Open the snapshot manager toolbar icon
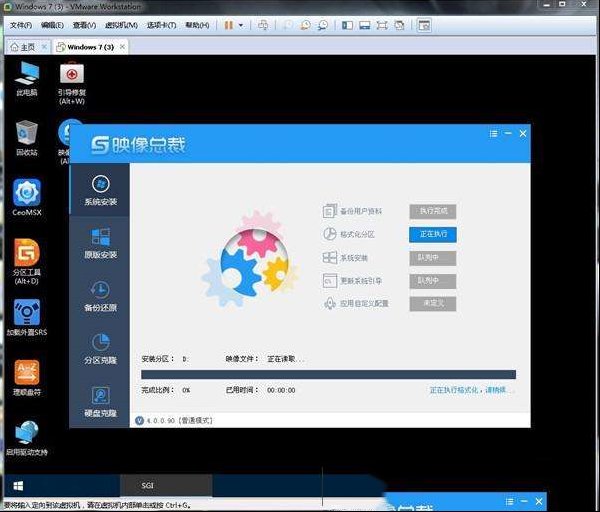Screen dimensions: 600x512 coord(323,26)
